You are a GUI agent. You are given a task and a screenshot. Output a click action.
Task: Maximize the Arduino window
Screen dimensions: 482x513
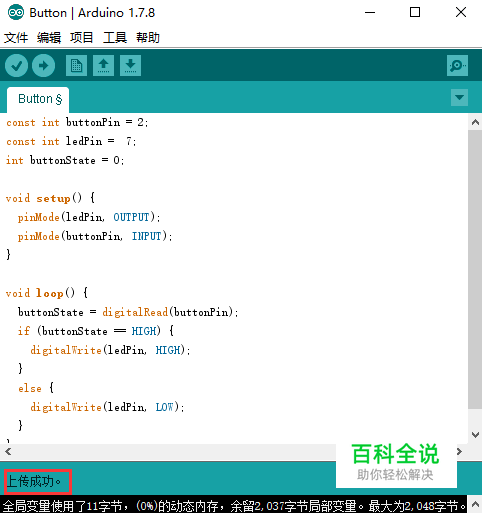415,13
